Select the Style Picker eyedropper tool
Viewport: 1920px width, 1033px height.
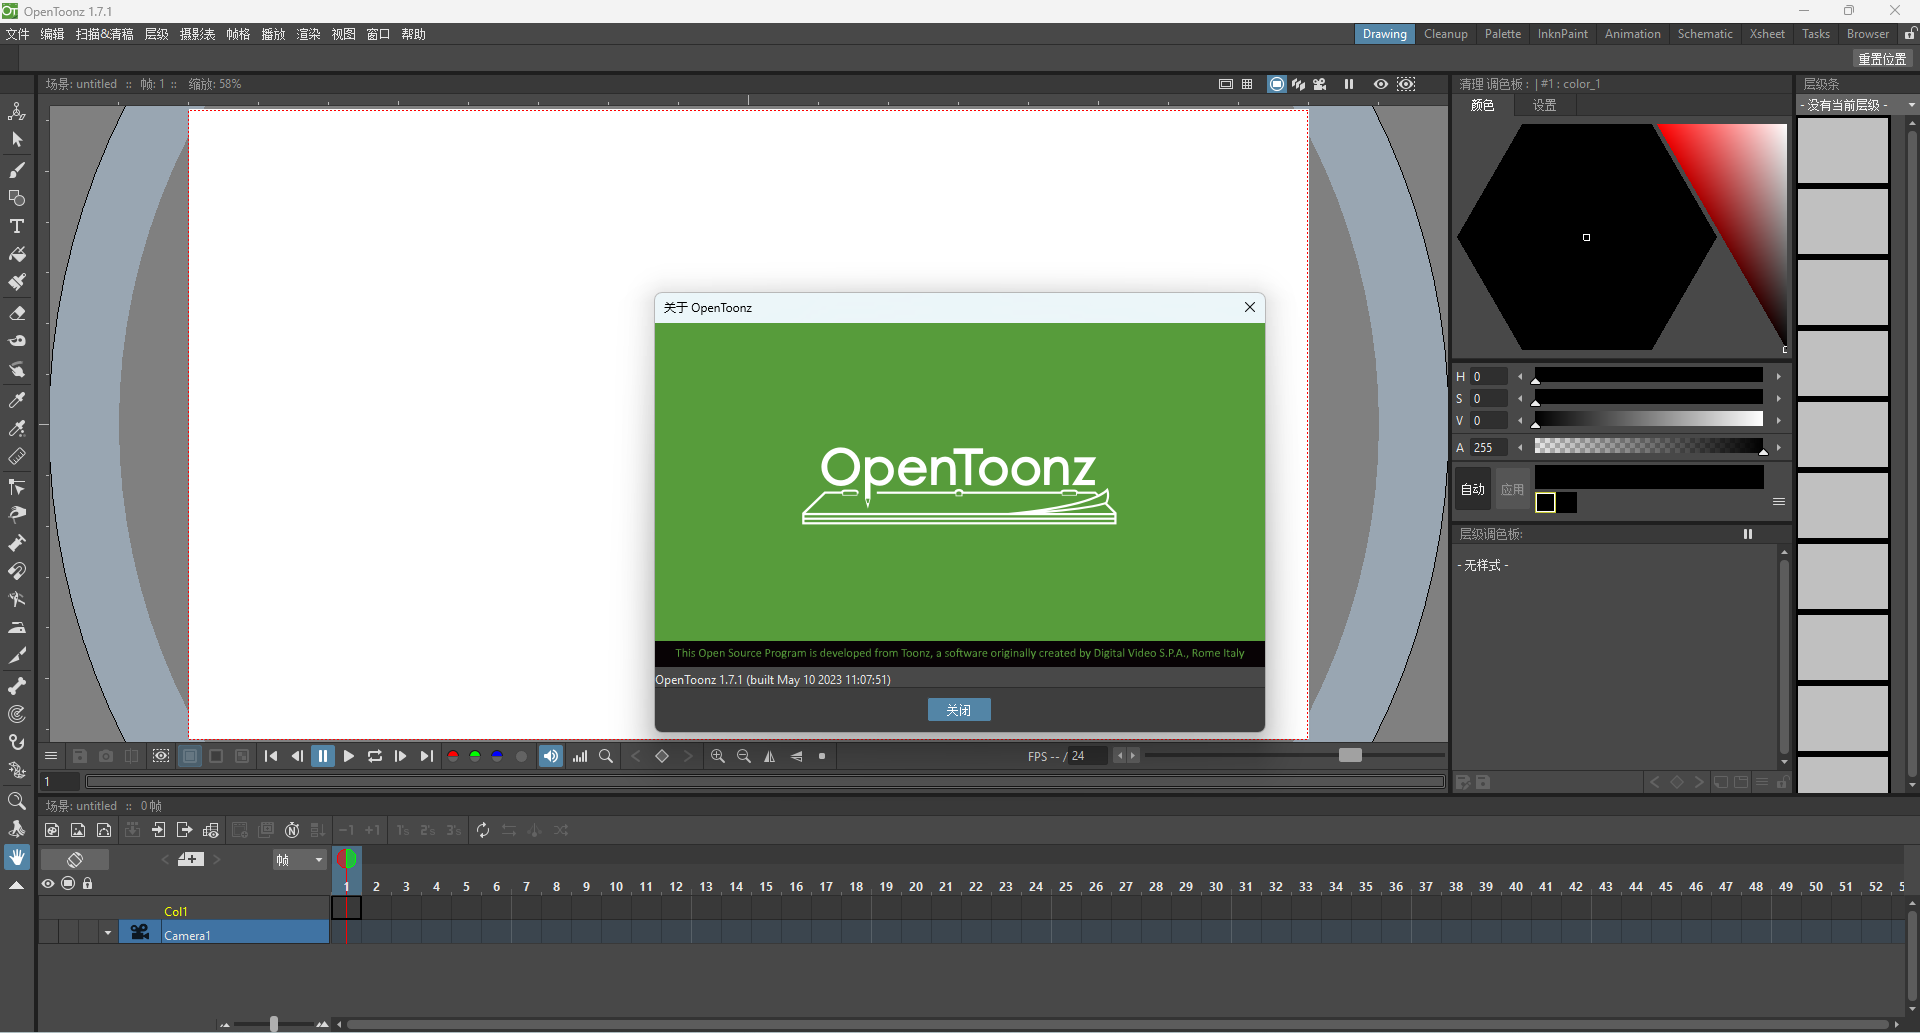tap(17, 400)
